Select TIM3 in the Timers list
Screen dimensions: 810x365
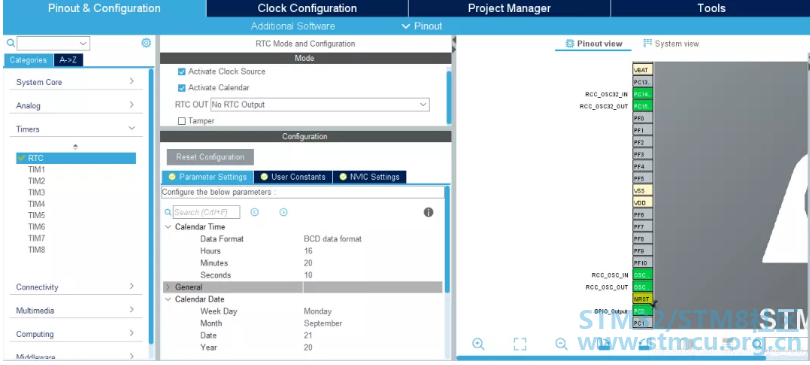tap(37, 192)
